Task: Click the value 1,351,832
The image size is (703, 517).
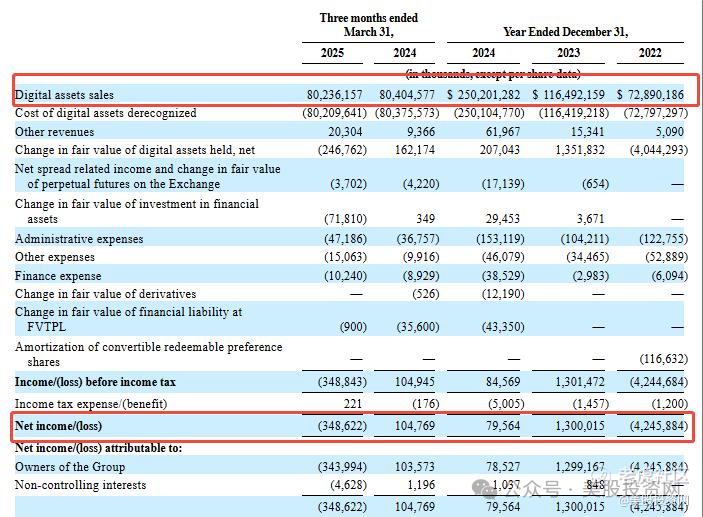Action: click(580, 150)
